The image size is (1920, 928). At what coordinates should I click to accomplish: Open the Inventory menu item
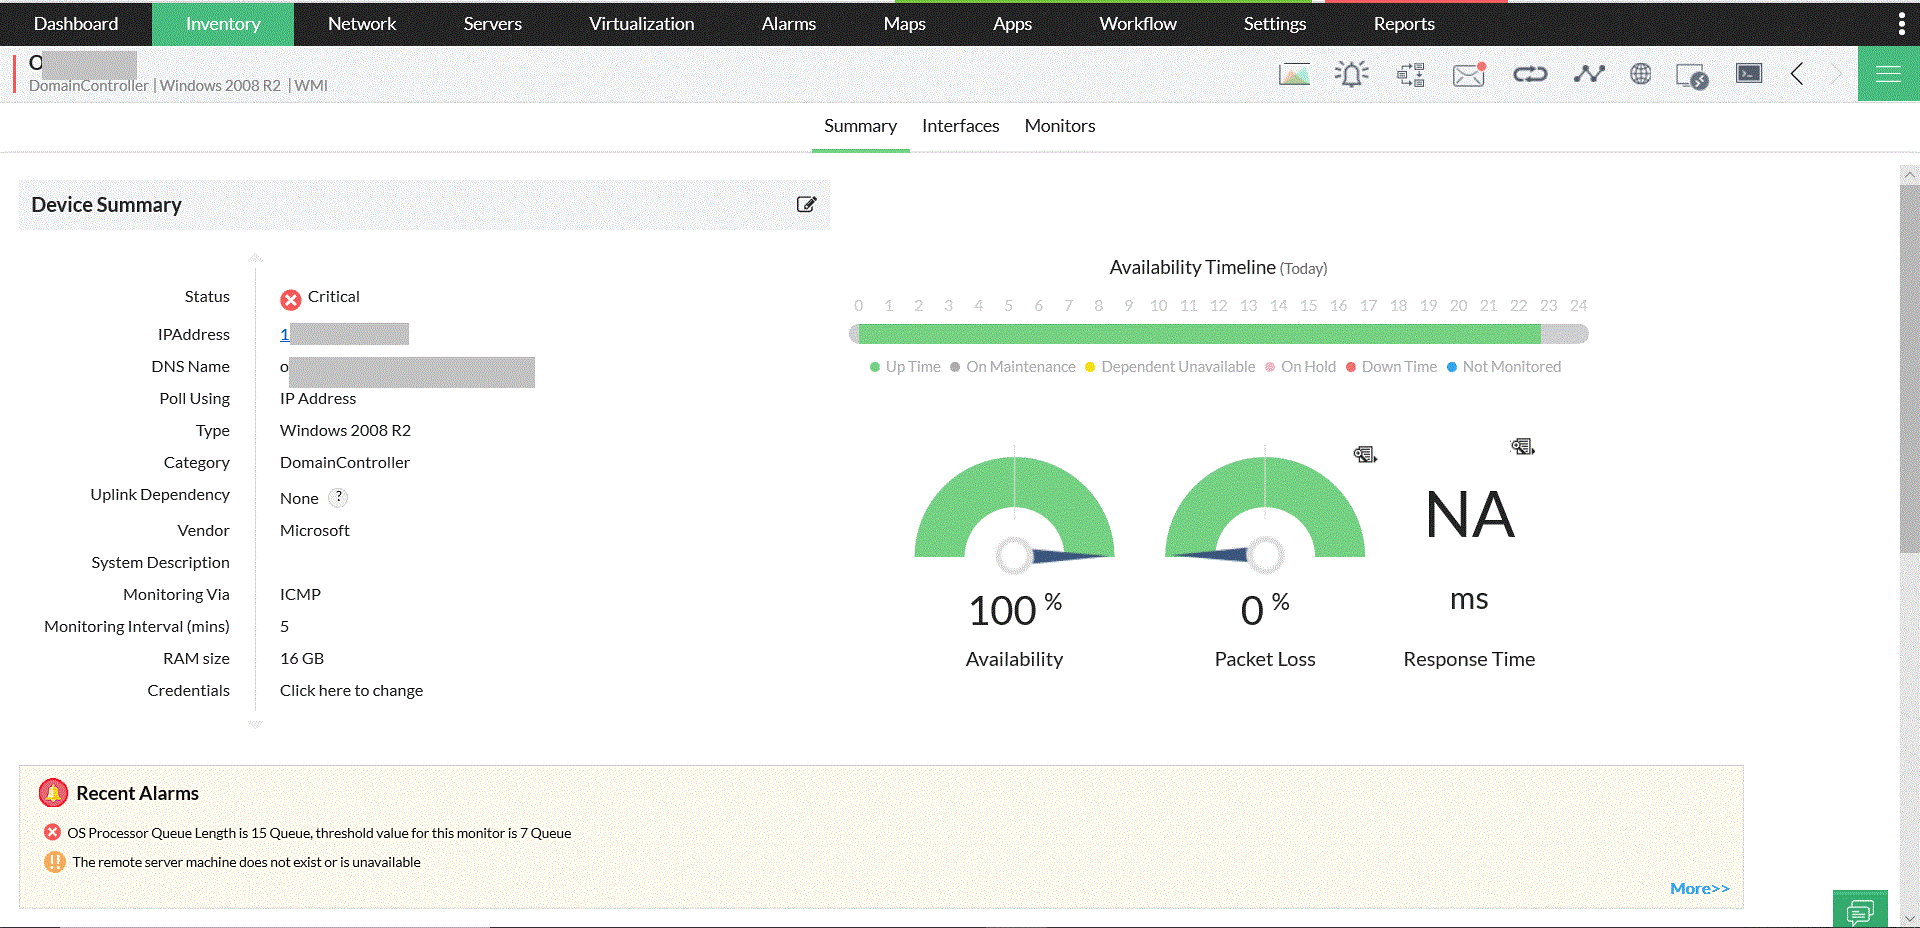point(222,23)
